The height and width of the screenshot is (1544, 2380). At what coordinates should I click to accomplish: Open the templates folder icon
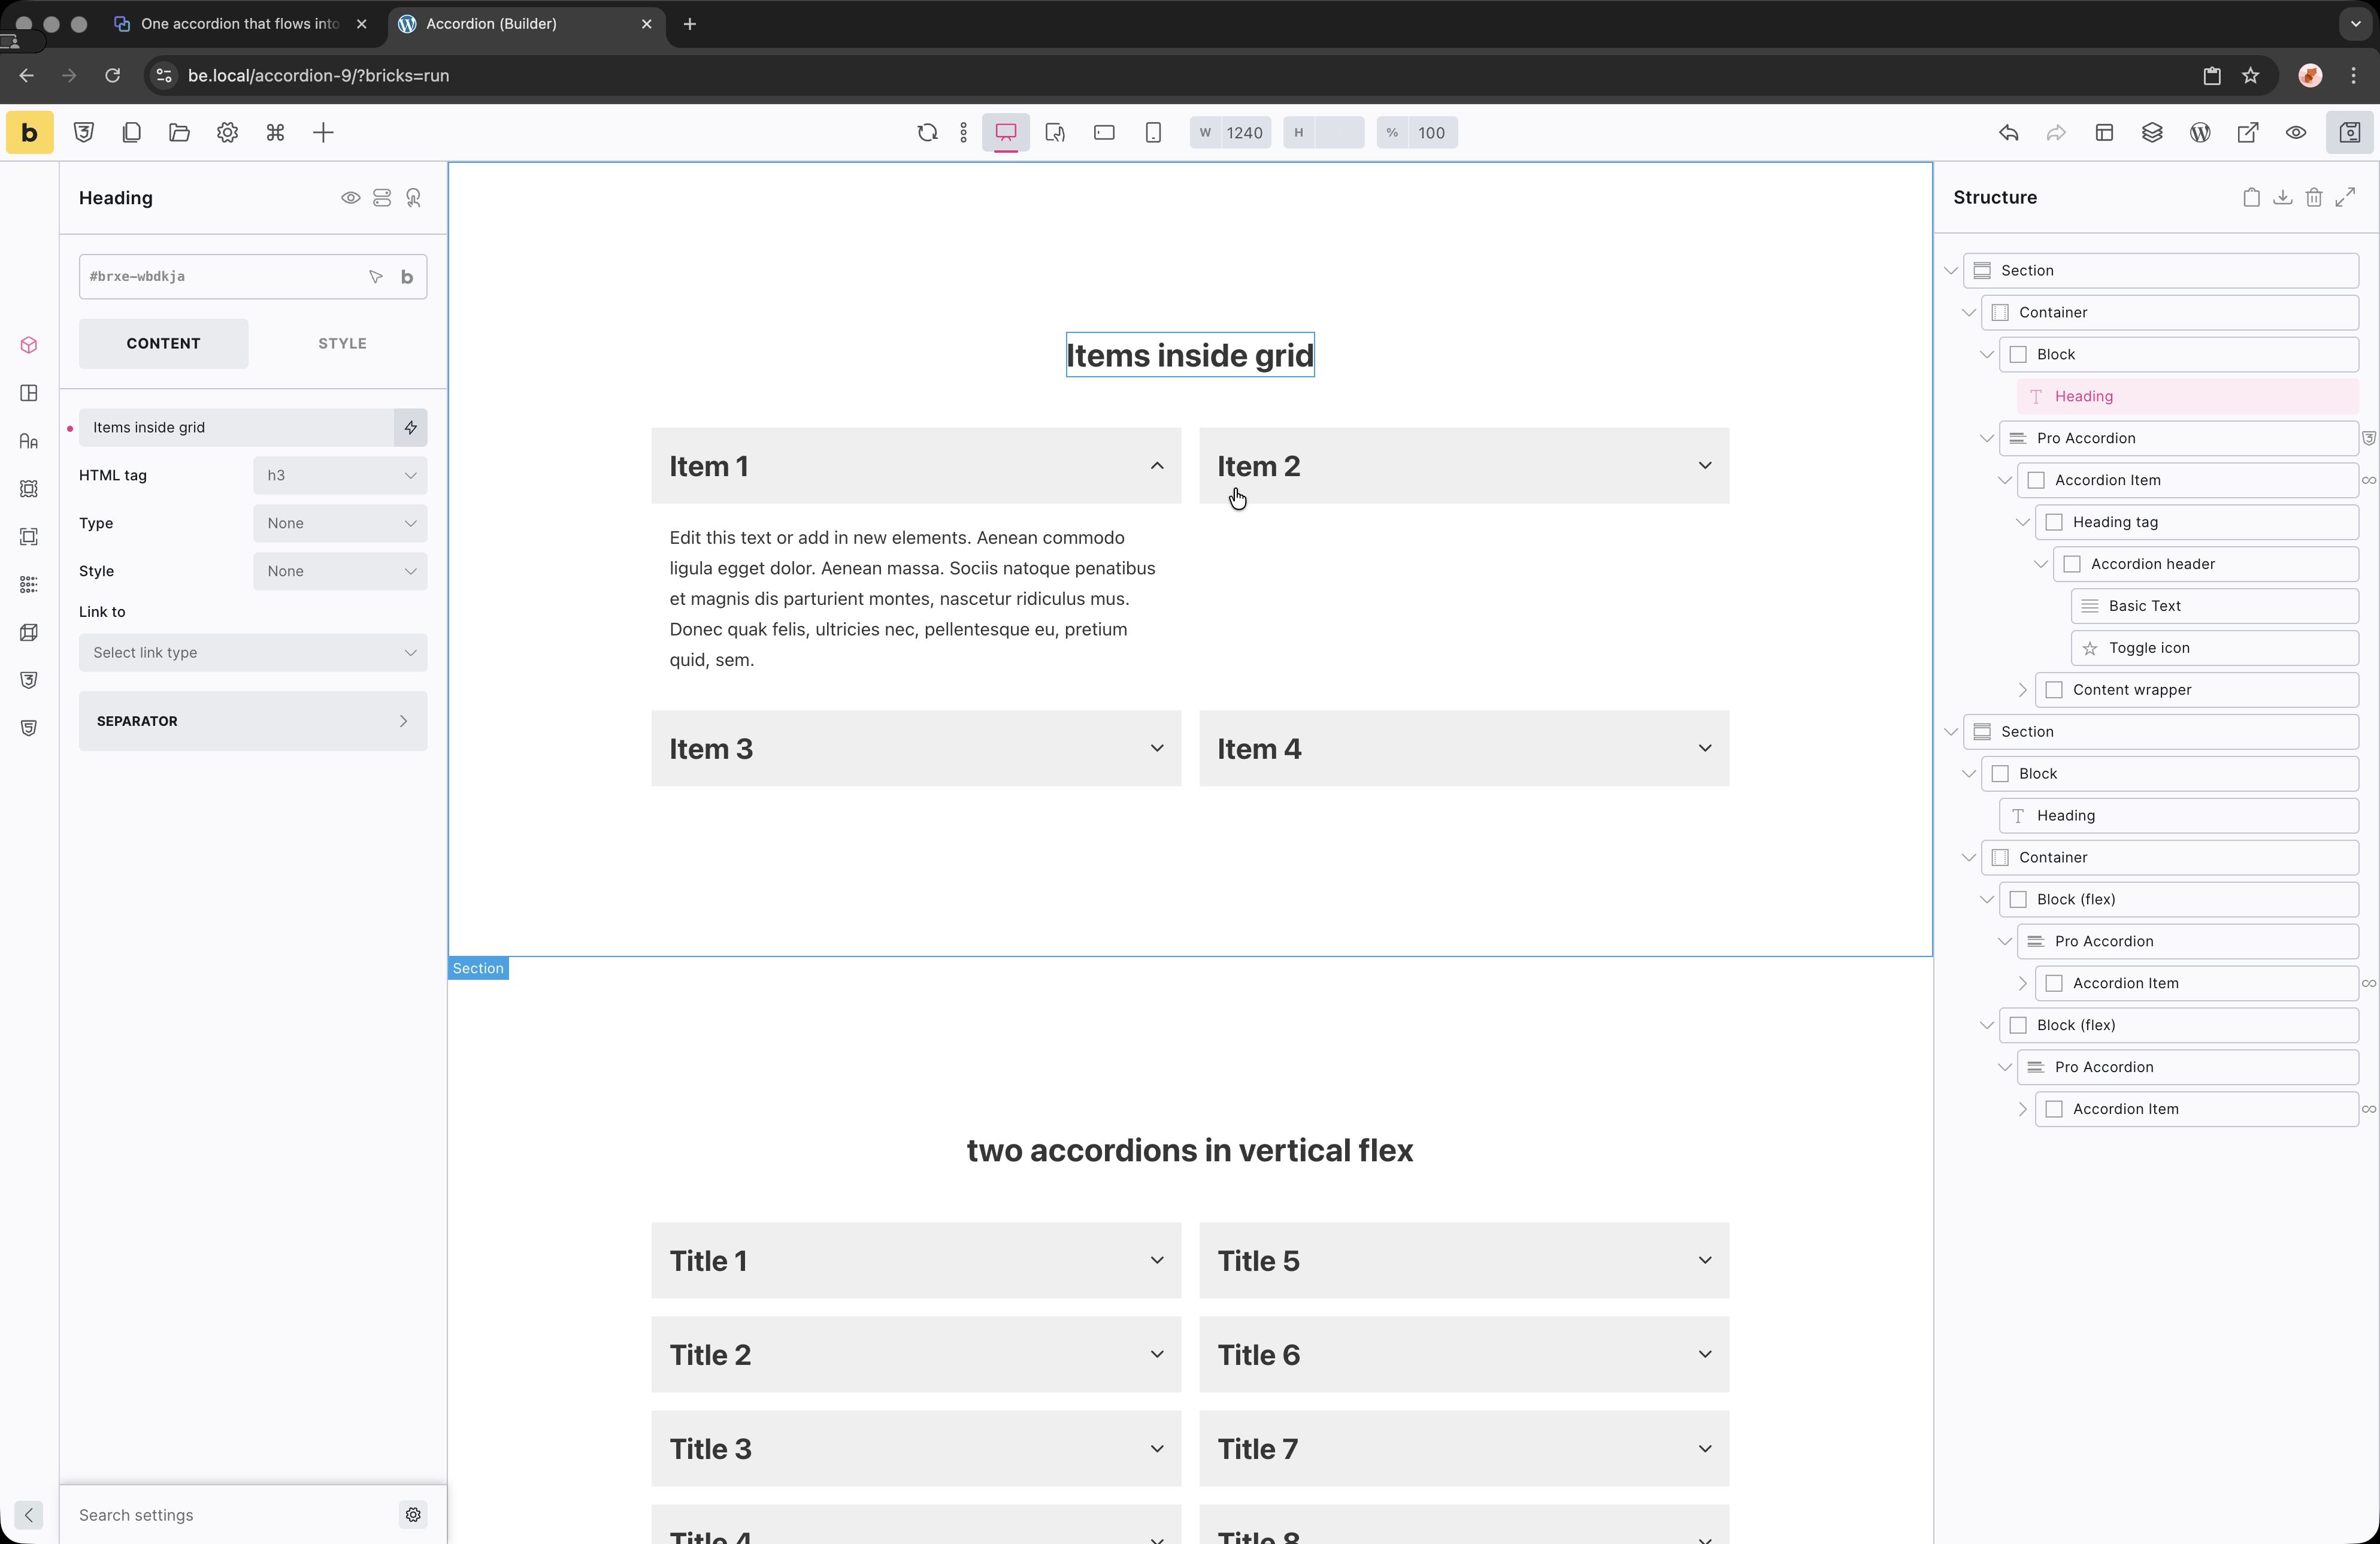179,133
